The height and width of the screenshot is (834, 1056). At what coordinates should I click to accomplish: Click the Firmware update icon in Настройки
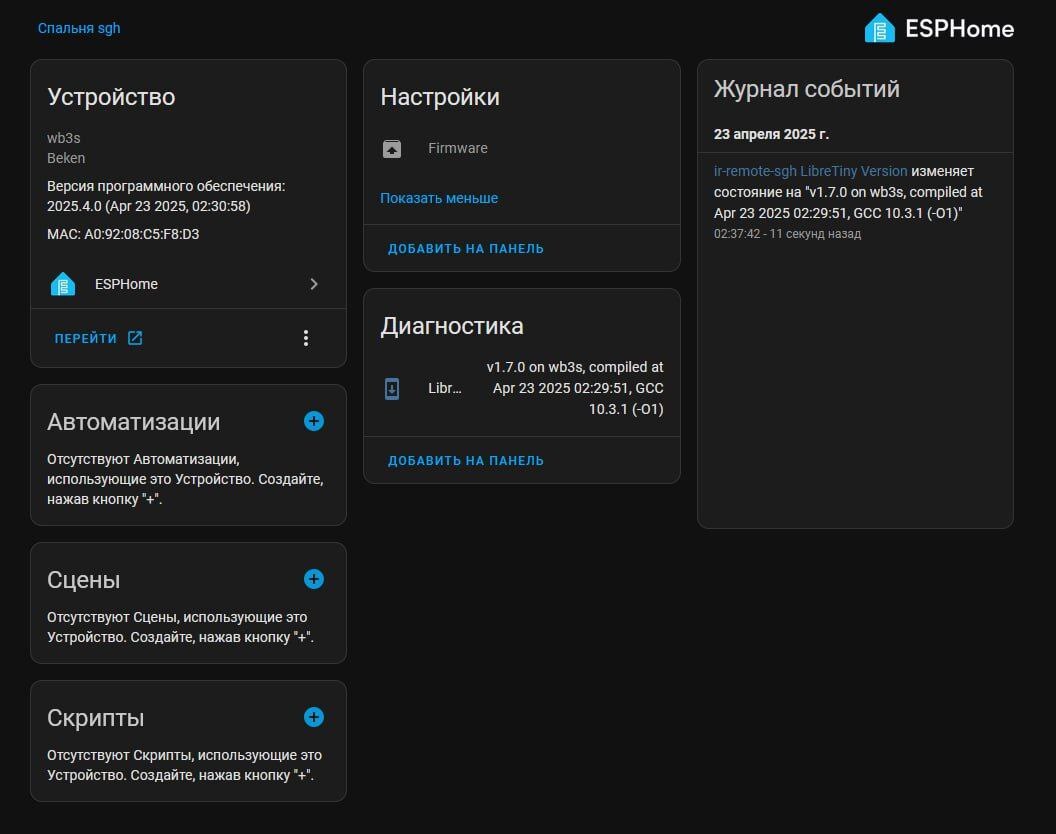click(392, 149)
